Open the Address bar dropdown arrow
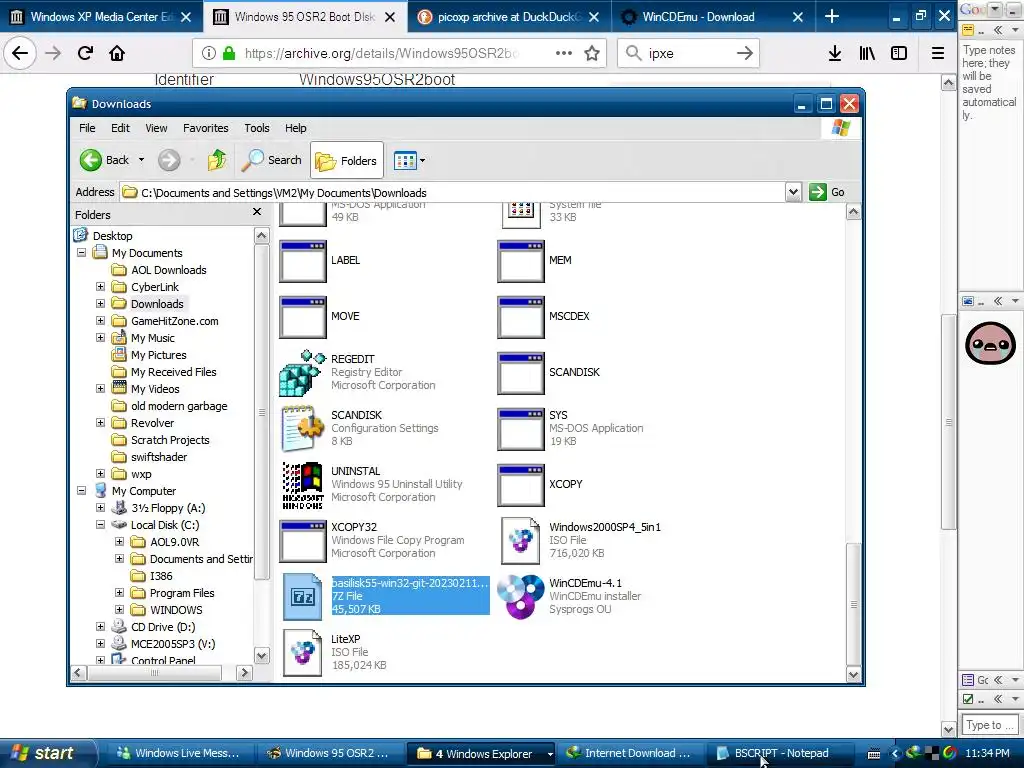 [793, 192]
